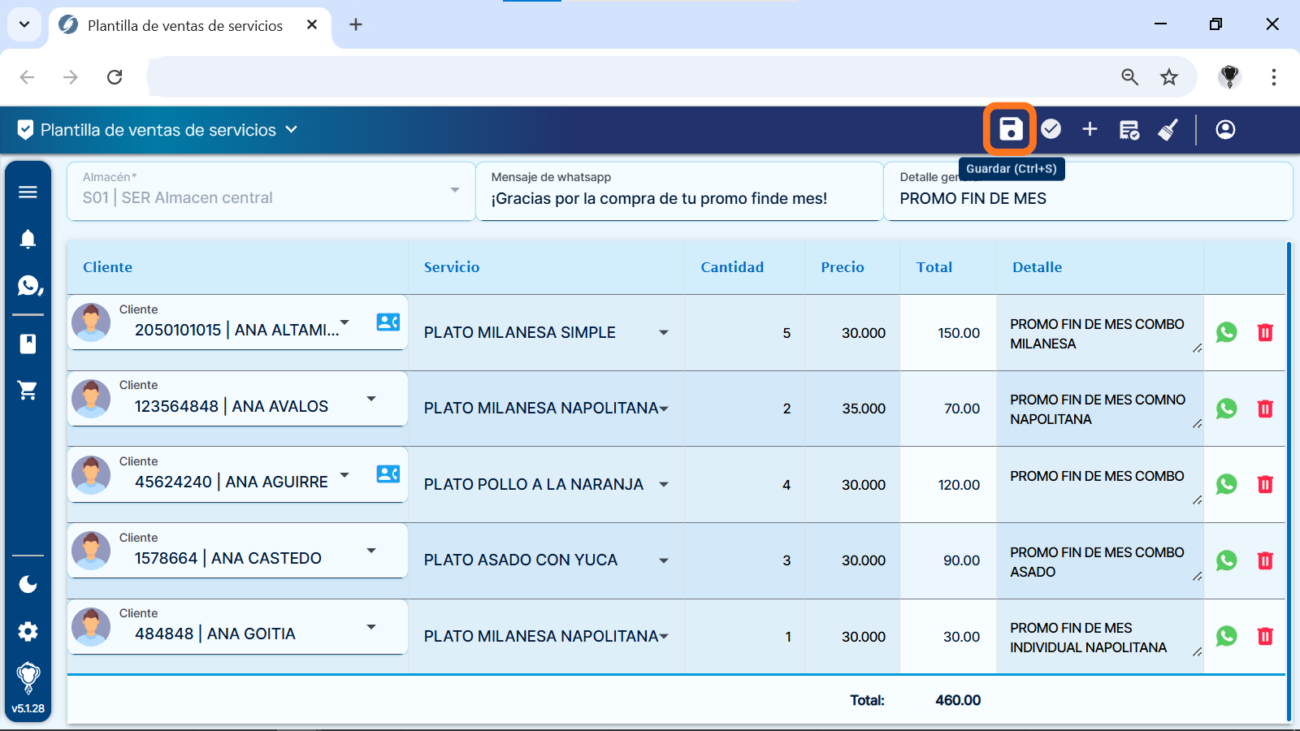This screenshot has height=731, width=1300.
Task: Click the broom clear icon in toolbar
Action: pos(1168,129)
